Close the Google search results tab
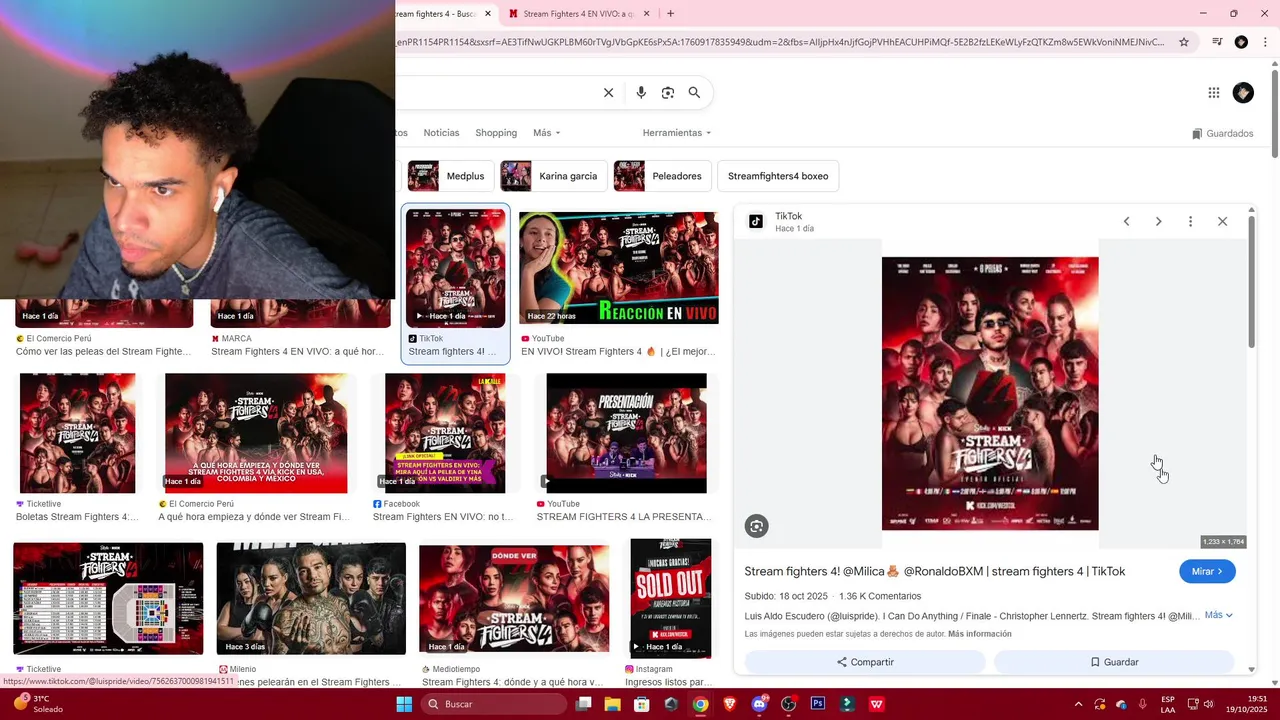 click(488, 14)
